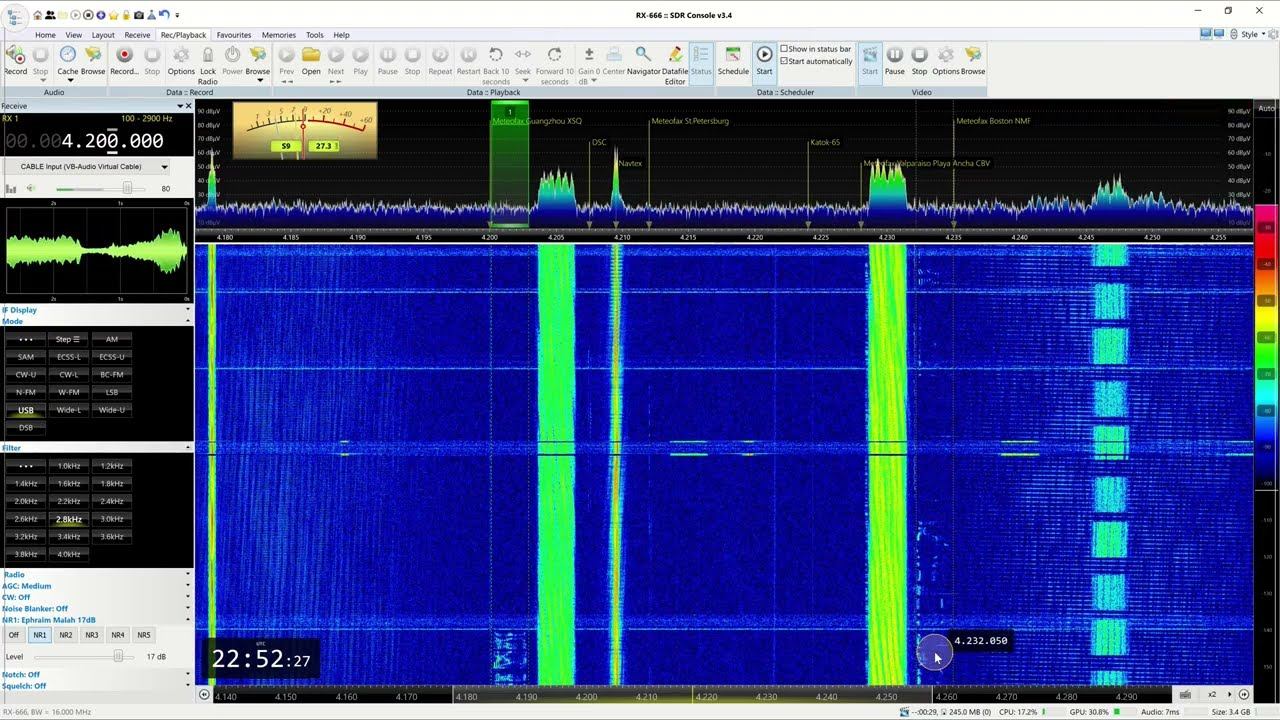Click the star favourites icon in quick access toolbar
The image size is (1280, 720).
point(114,15)
